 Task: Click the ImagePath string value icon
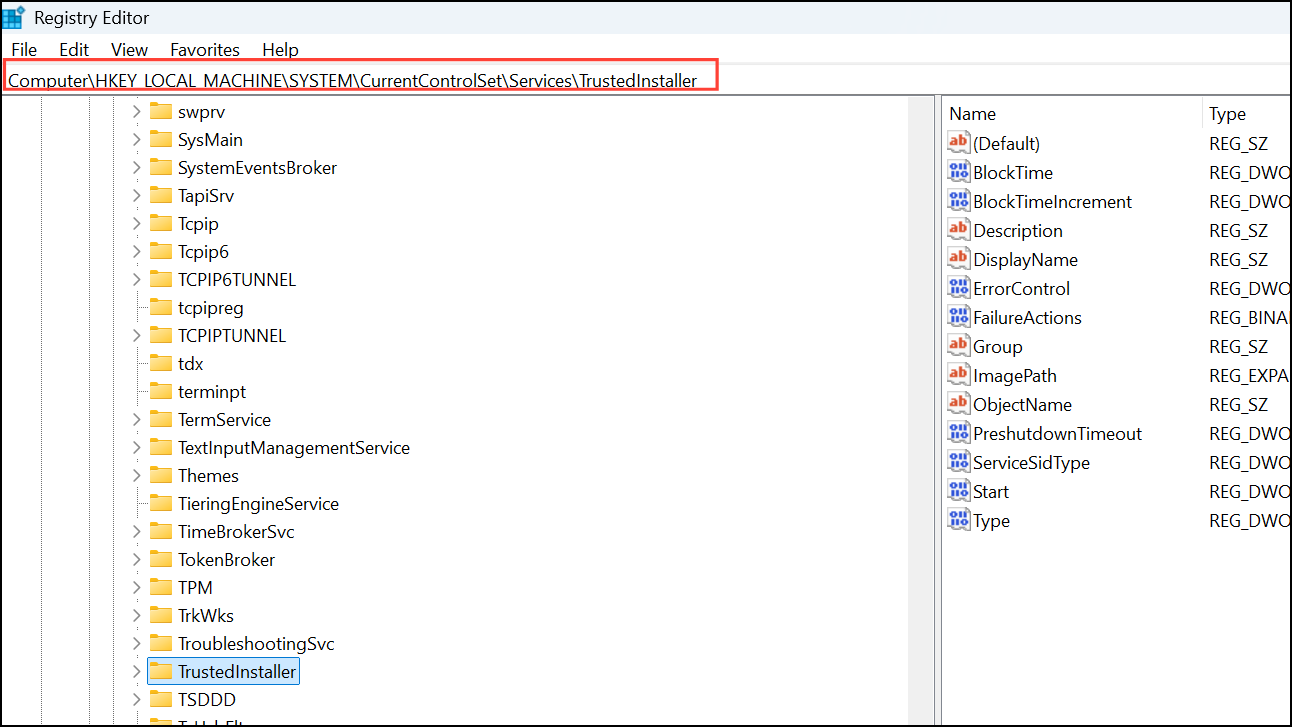[959, 375]
